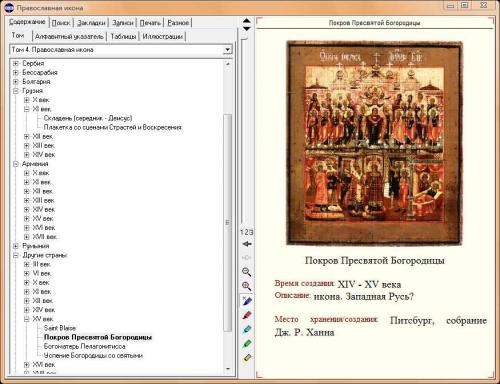The width and height of the screenshot is (500, 384).
Task: Select Богоматерь Пелагонитисса entry
Action: (x=85, y=346)
